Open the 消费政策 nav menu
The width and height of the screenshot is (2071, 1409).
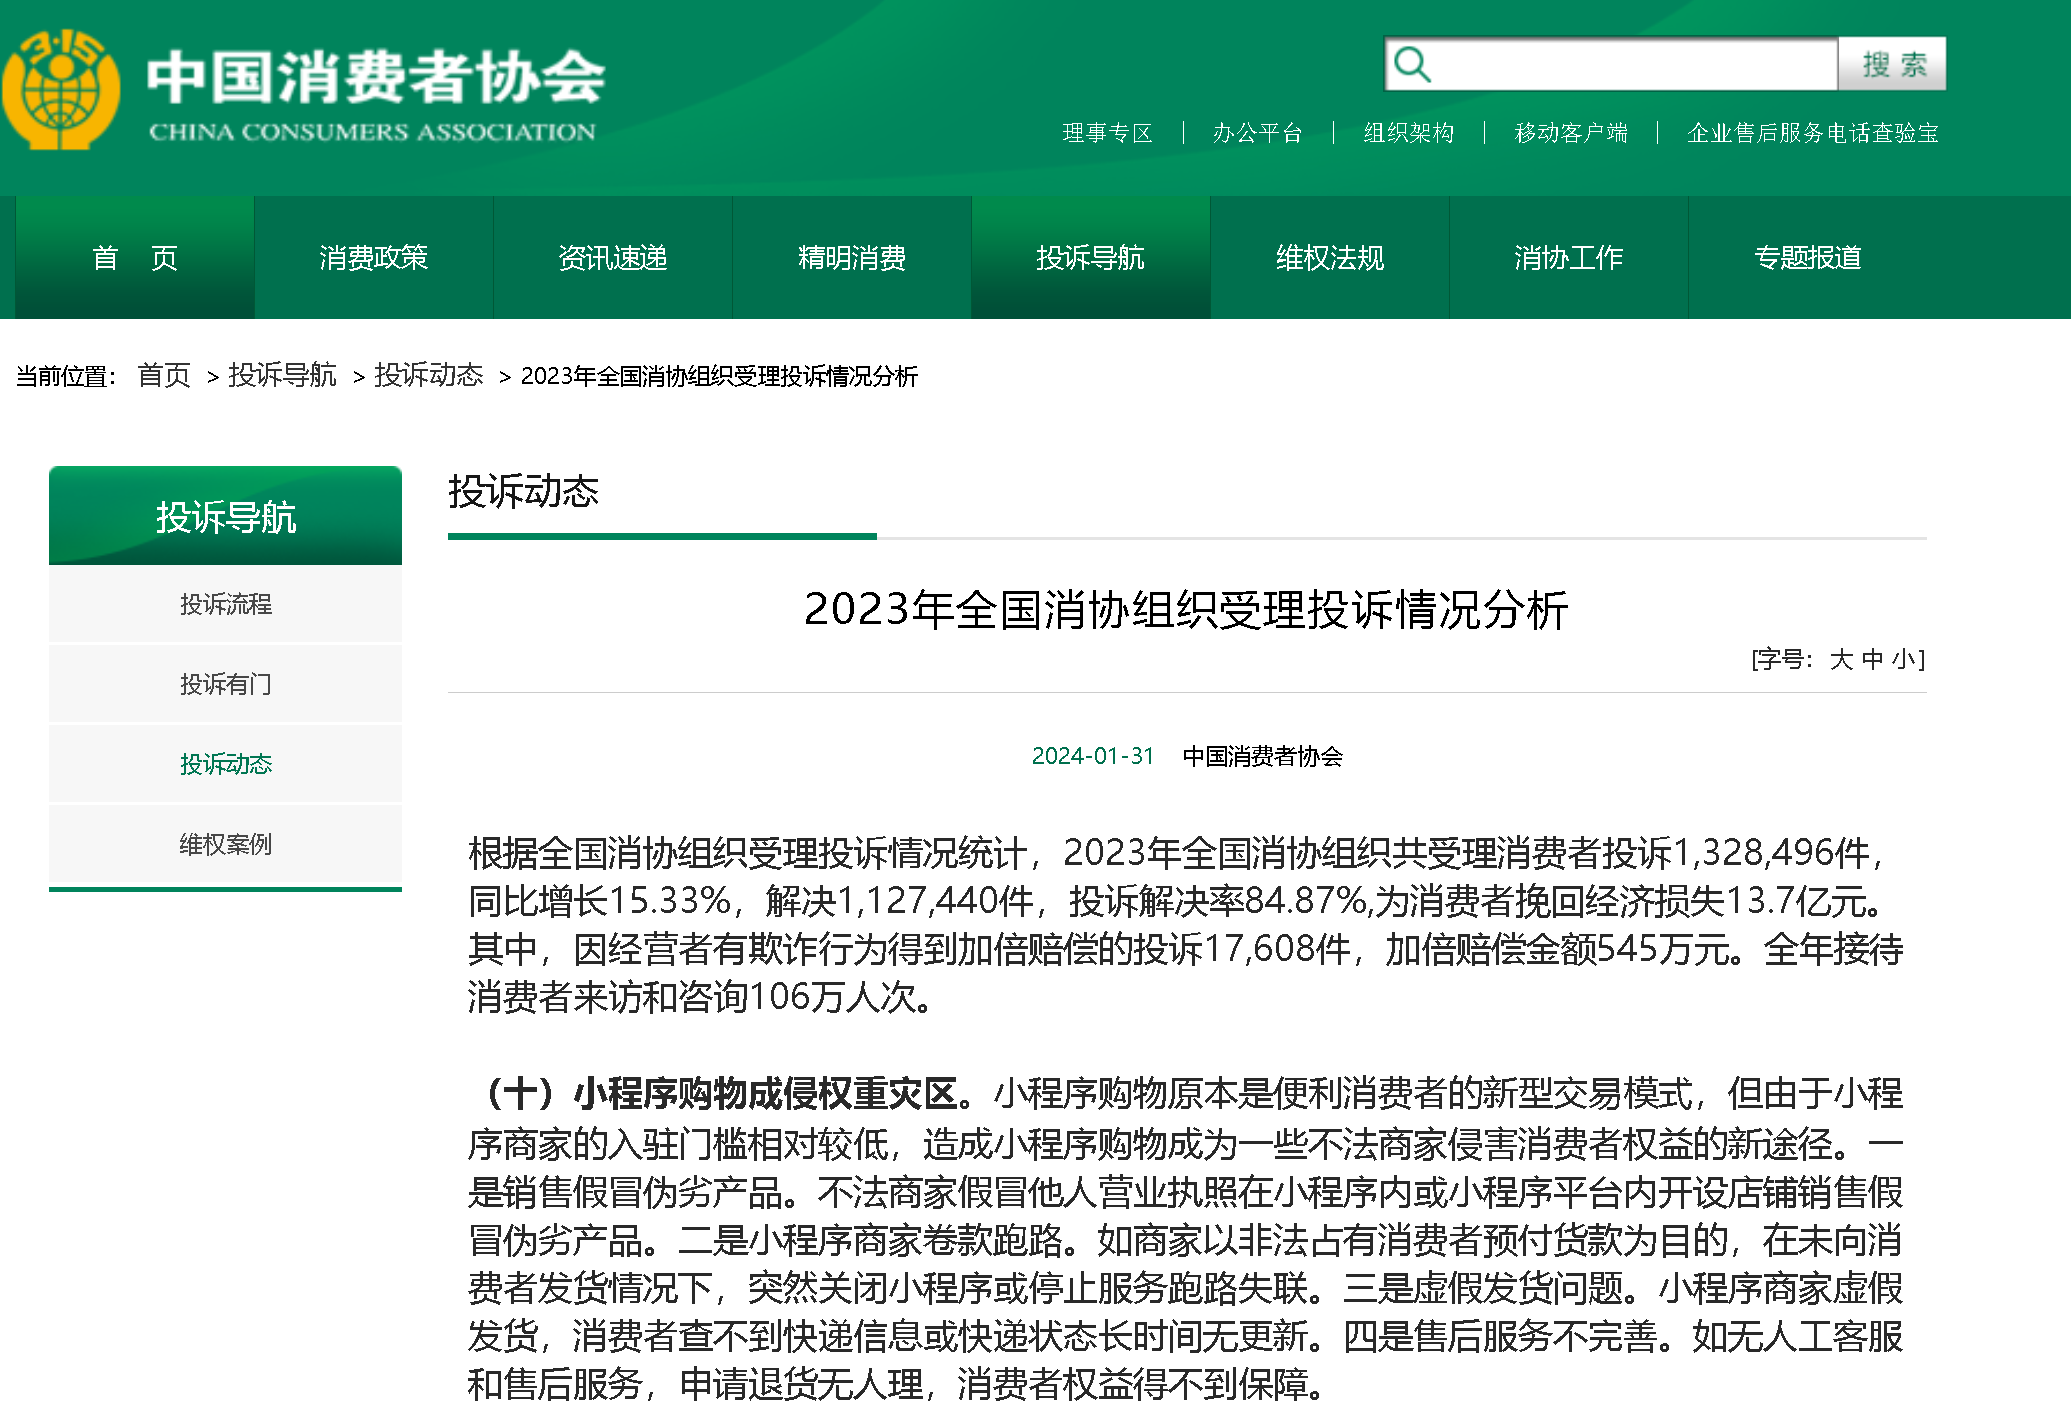[373, 258]
